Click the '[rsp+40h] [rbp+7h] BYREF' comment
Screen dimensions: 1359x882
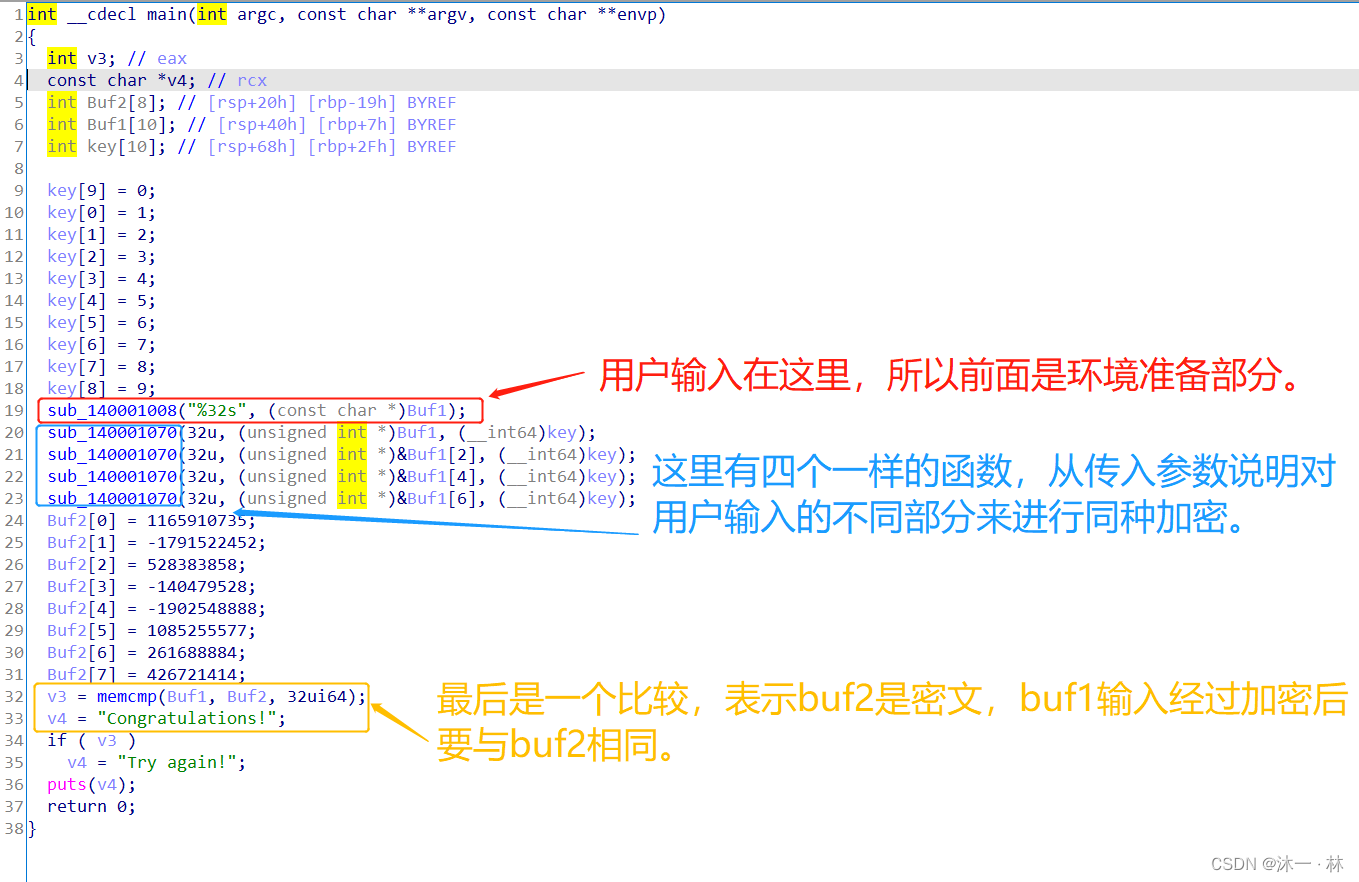click(x=337, y=124)
